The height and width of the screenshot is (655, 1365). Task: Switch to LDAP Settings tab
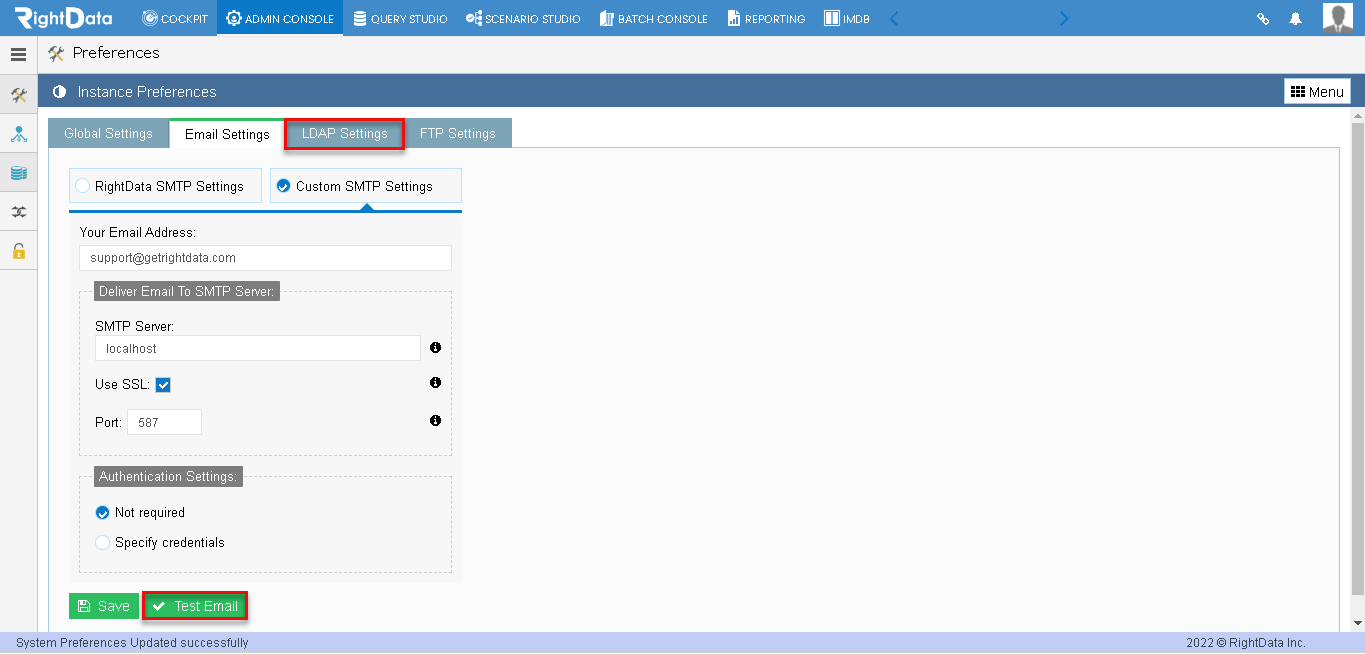pos(345,134)
